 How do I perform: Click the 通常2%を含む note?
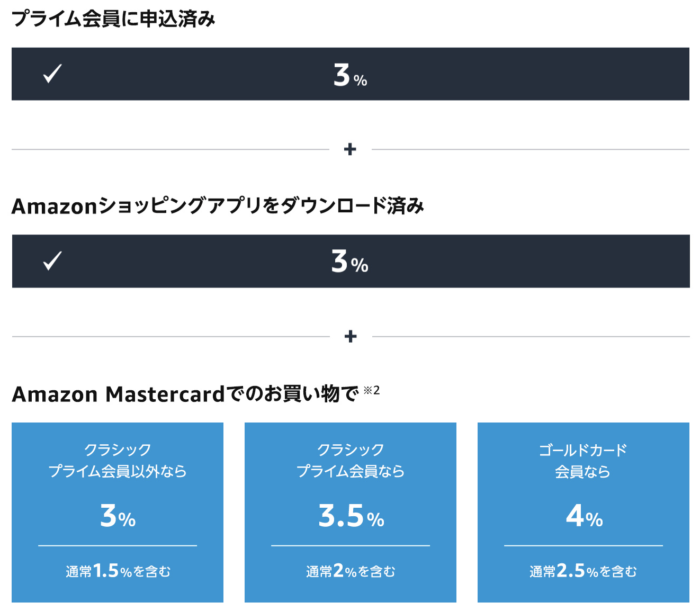click(350, 572)
